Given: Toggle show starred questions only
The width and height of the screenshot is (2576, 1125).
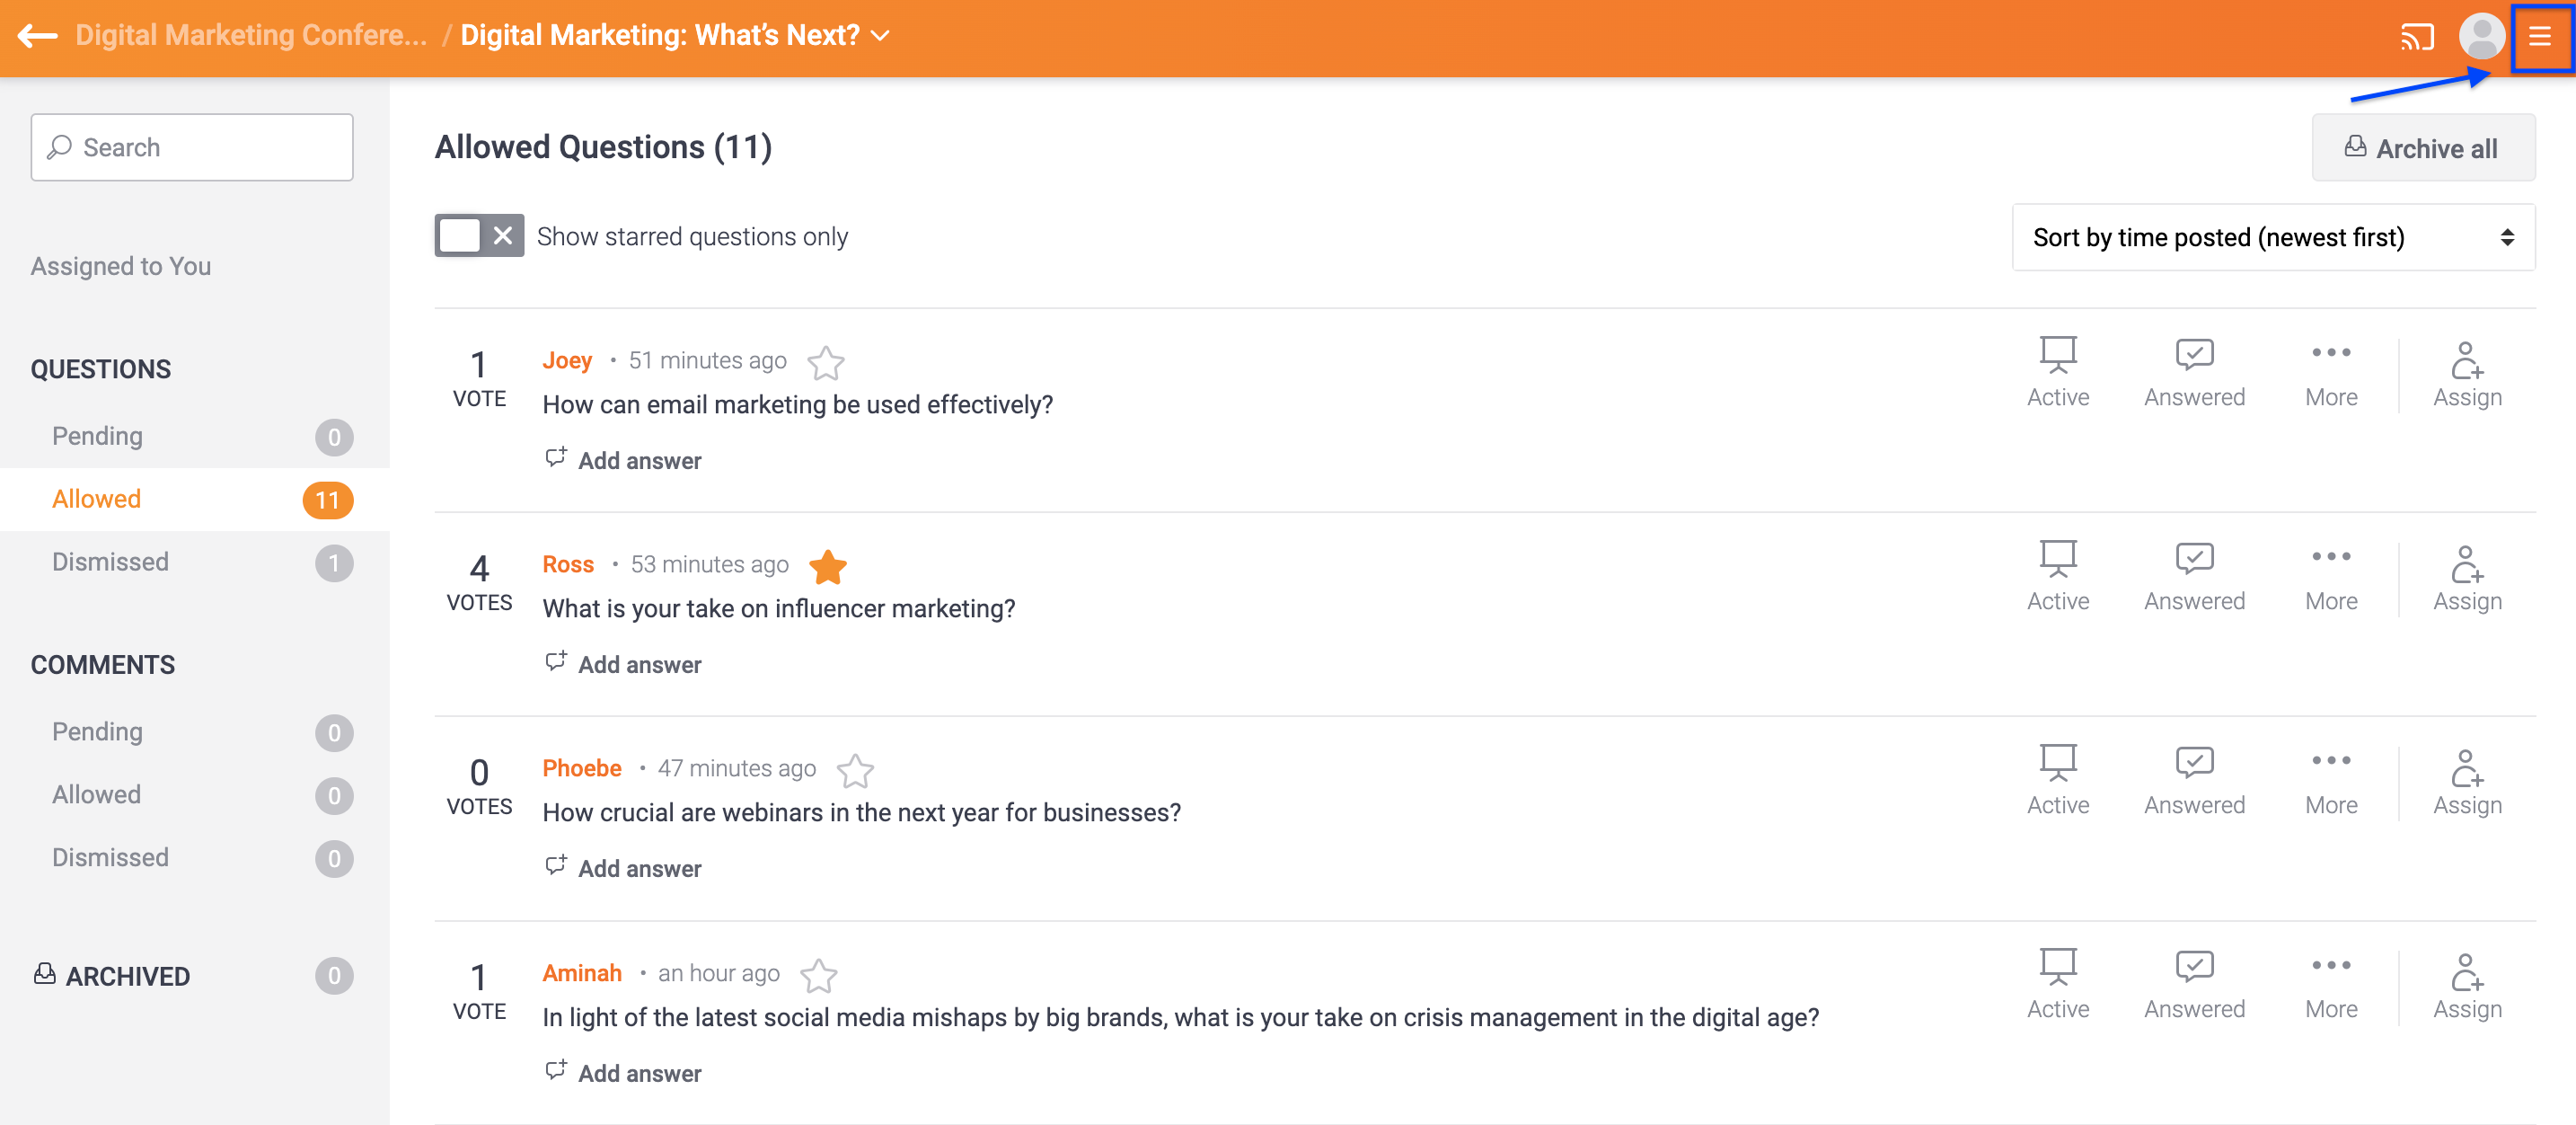Looking at the screenshot, I should point(479,236).
